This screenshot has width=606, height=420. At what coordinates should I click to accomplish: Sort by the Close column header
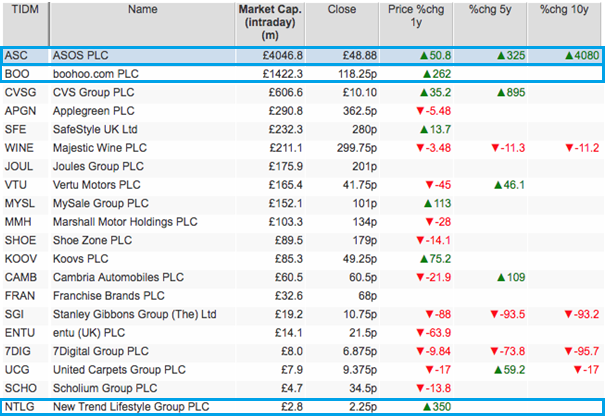tap(342, 24)
